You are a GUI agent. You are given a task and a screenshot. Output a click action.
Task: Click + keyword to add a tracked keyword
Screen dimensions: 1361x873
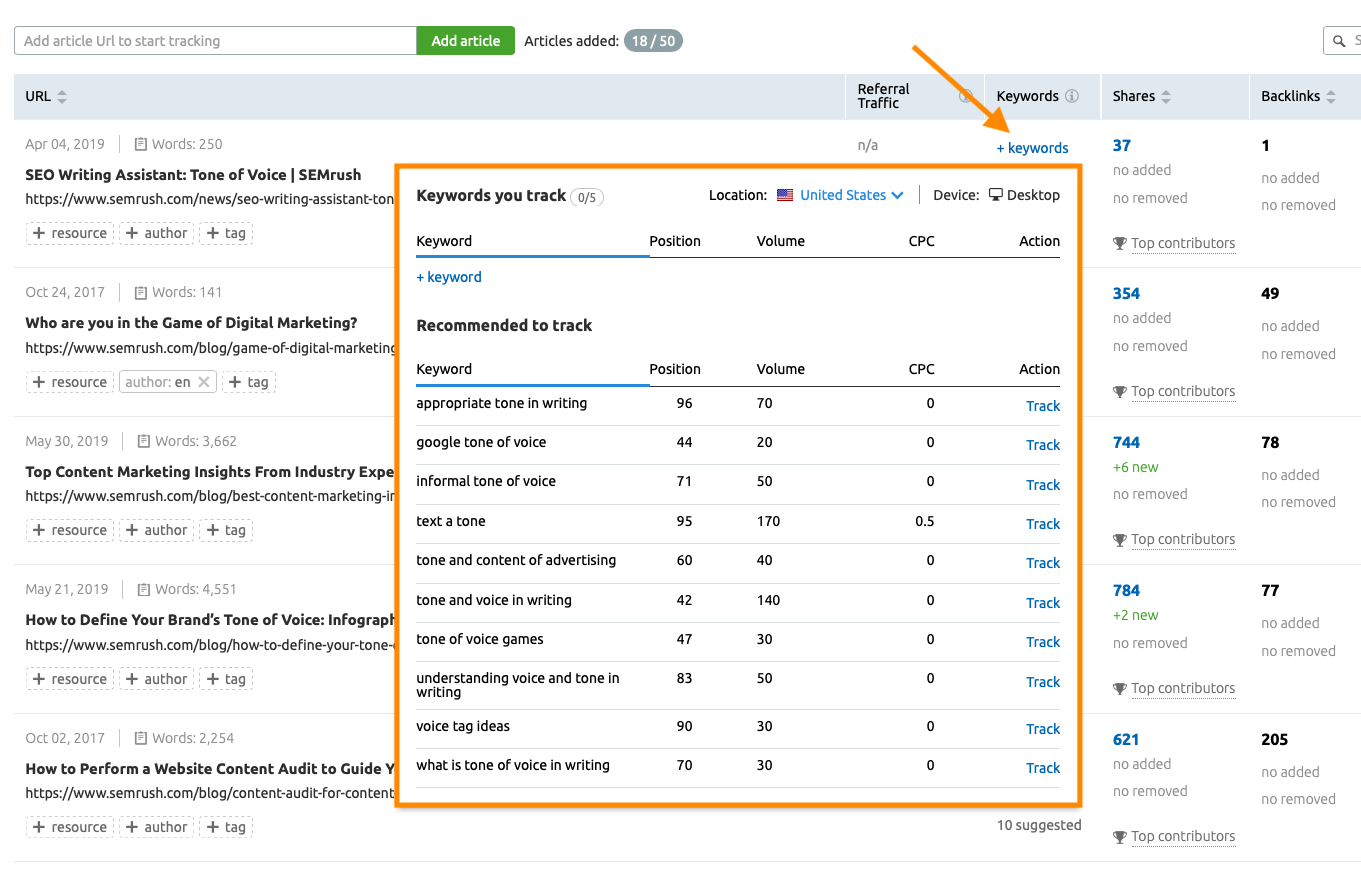pos(448,276)
